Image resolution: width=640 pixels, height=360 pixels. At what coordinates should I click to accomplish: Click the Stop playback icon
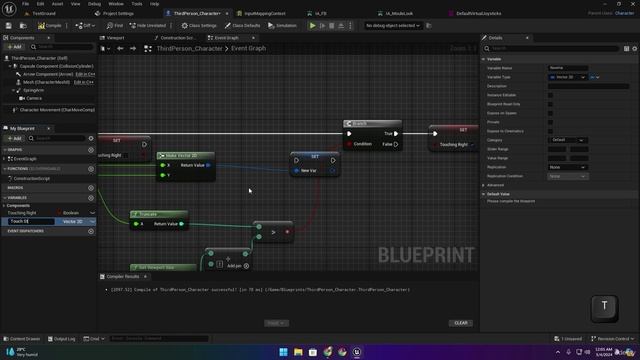pyautogui.click(x=331, y=26)
